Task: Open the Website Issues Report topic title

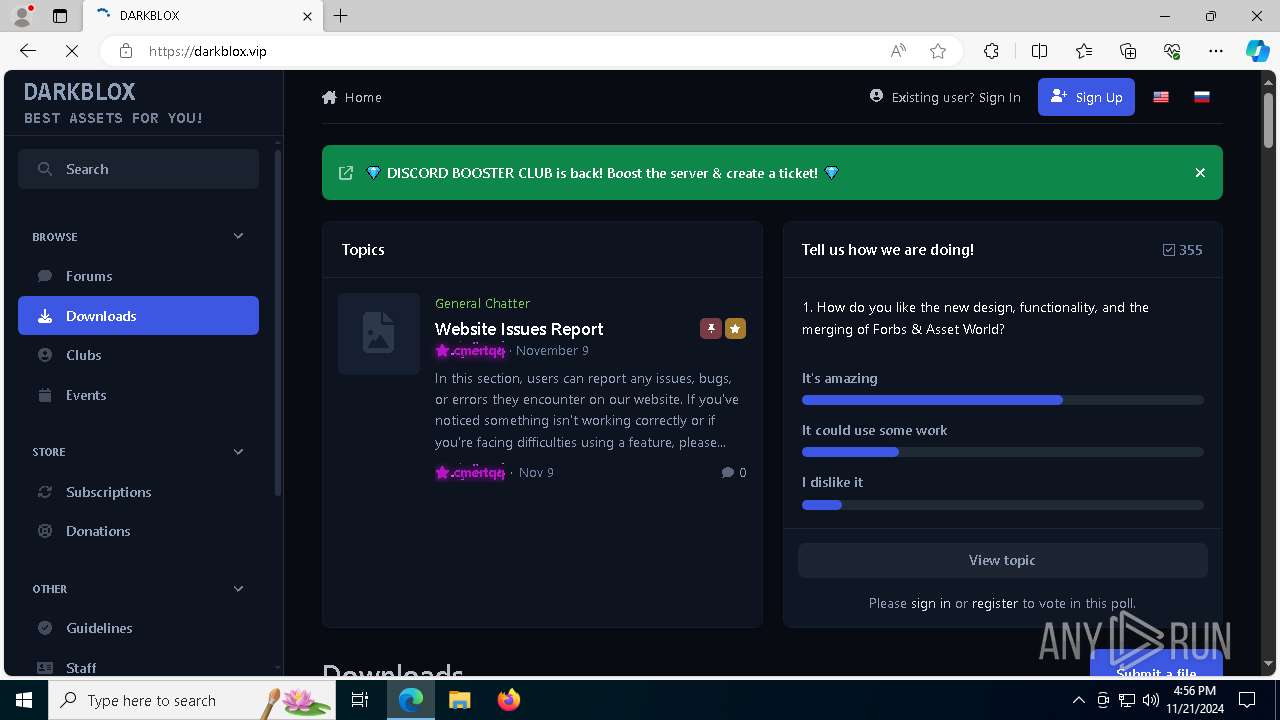Action: tap(519, 329)
